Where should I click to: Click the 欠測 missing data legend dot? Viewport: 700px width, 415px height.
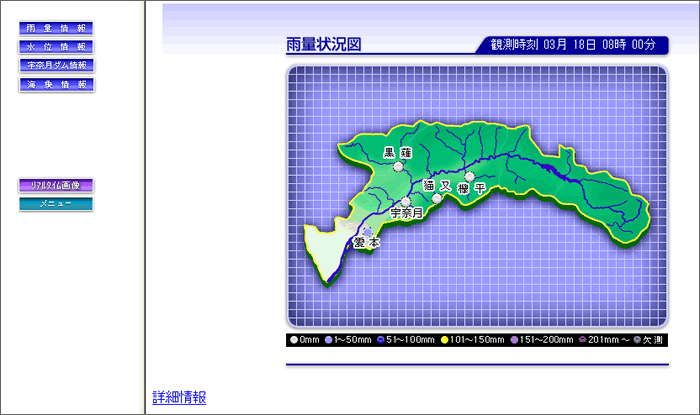point(637,340)
